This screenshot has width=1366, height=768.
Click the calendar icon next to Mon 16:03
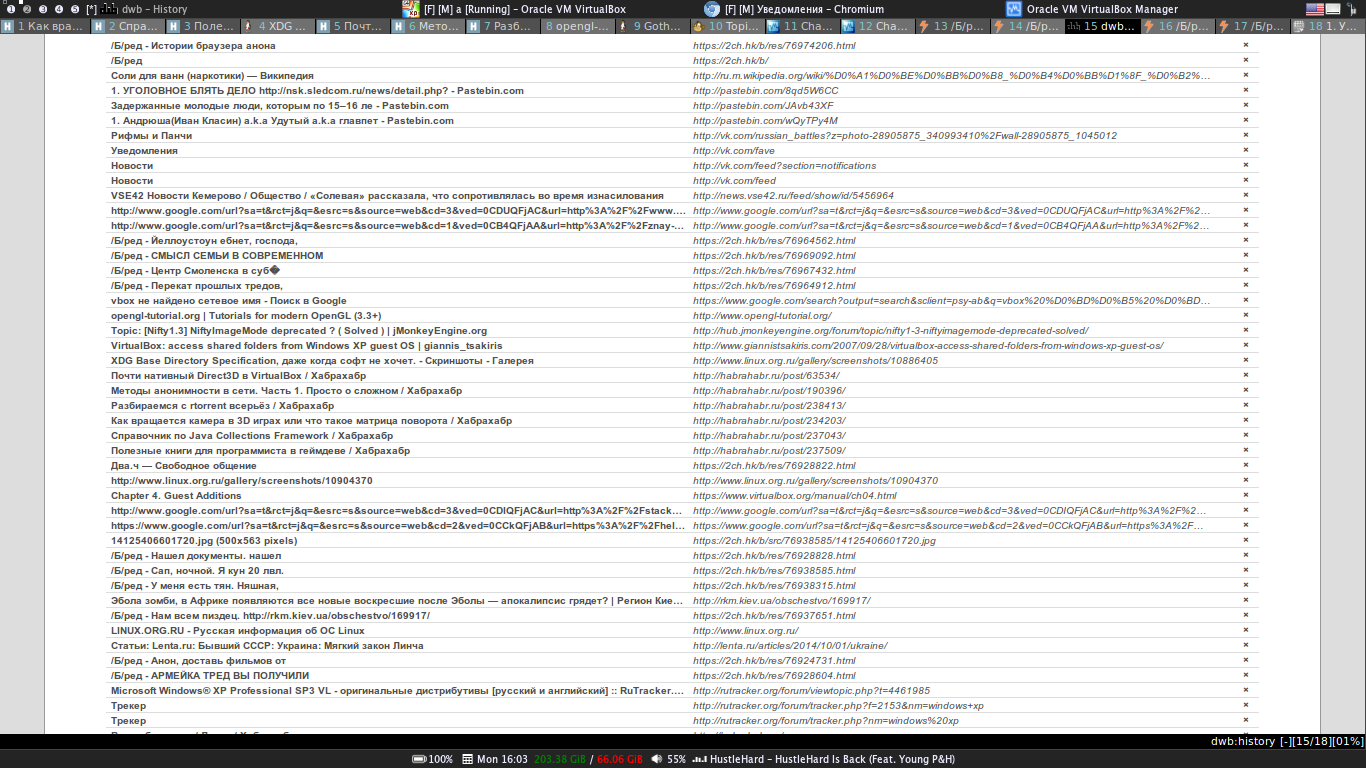[468, 759]
